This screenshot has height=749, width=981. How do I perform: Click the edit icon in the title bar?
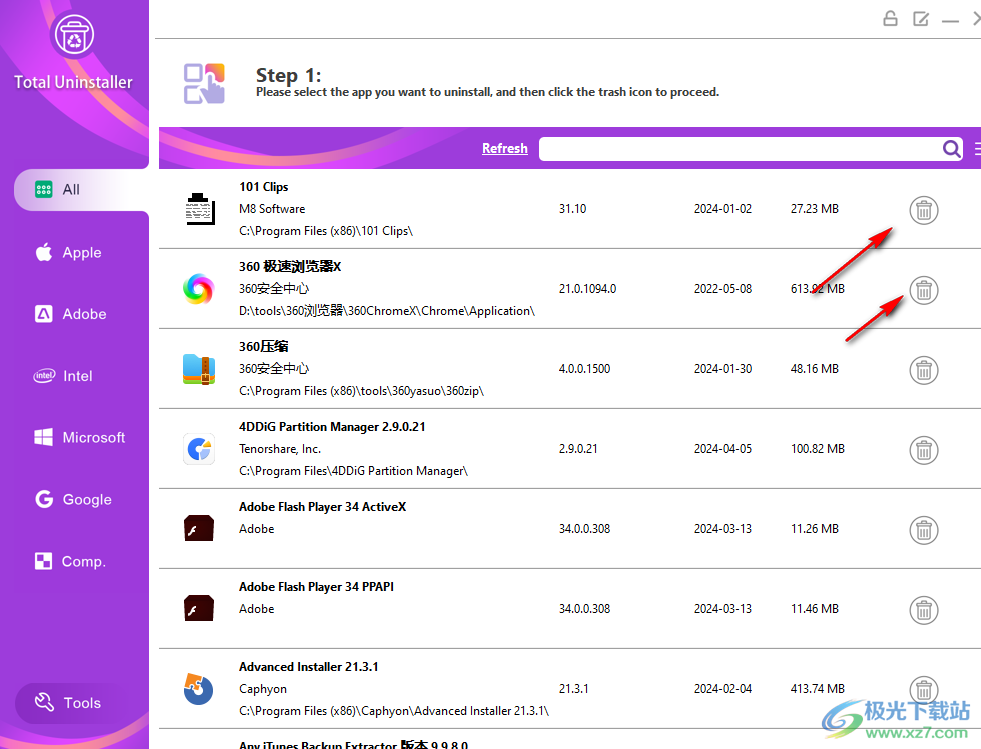pos(920,18)
